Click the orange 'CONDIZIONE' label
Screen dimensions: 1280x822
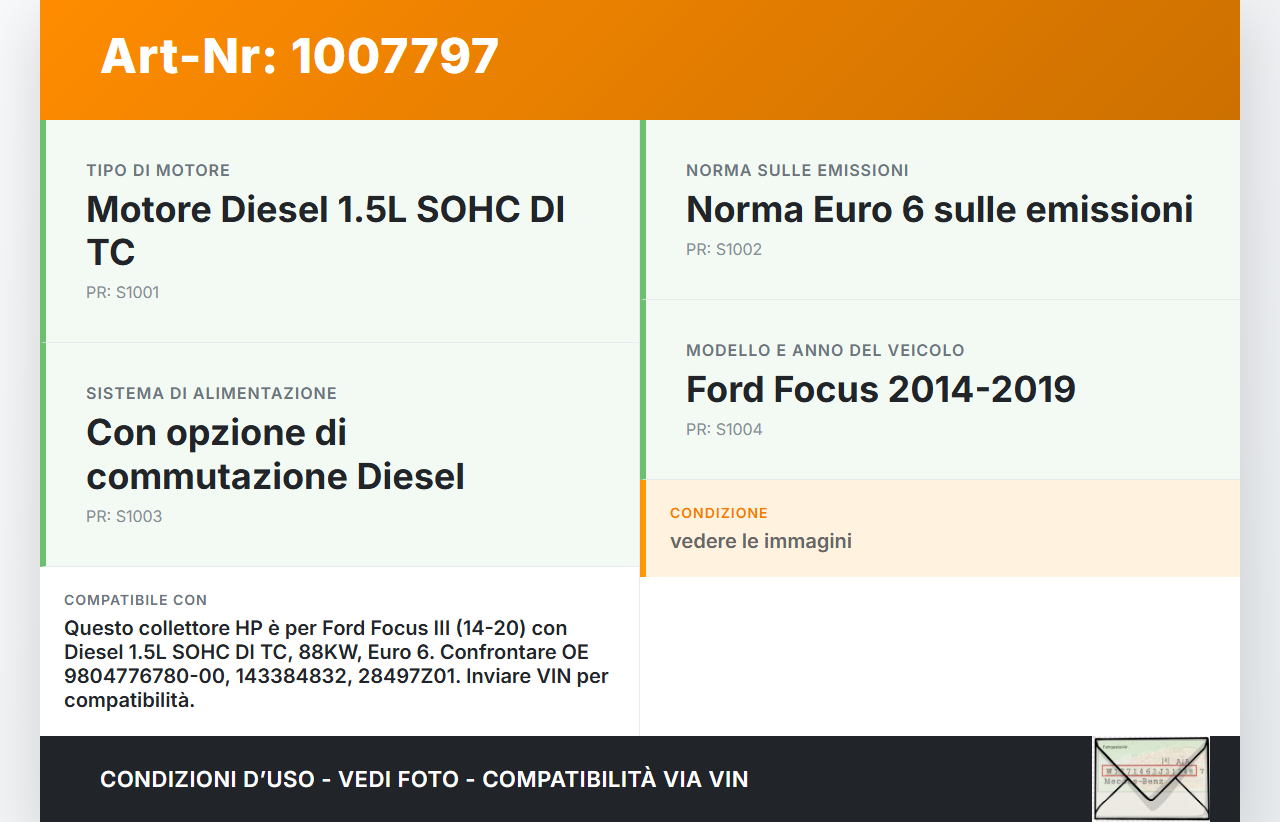[x=719, y=513]
